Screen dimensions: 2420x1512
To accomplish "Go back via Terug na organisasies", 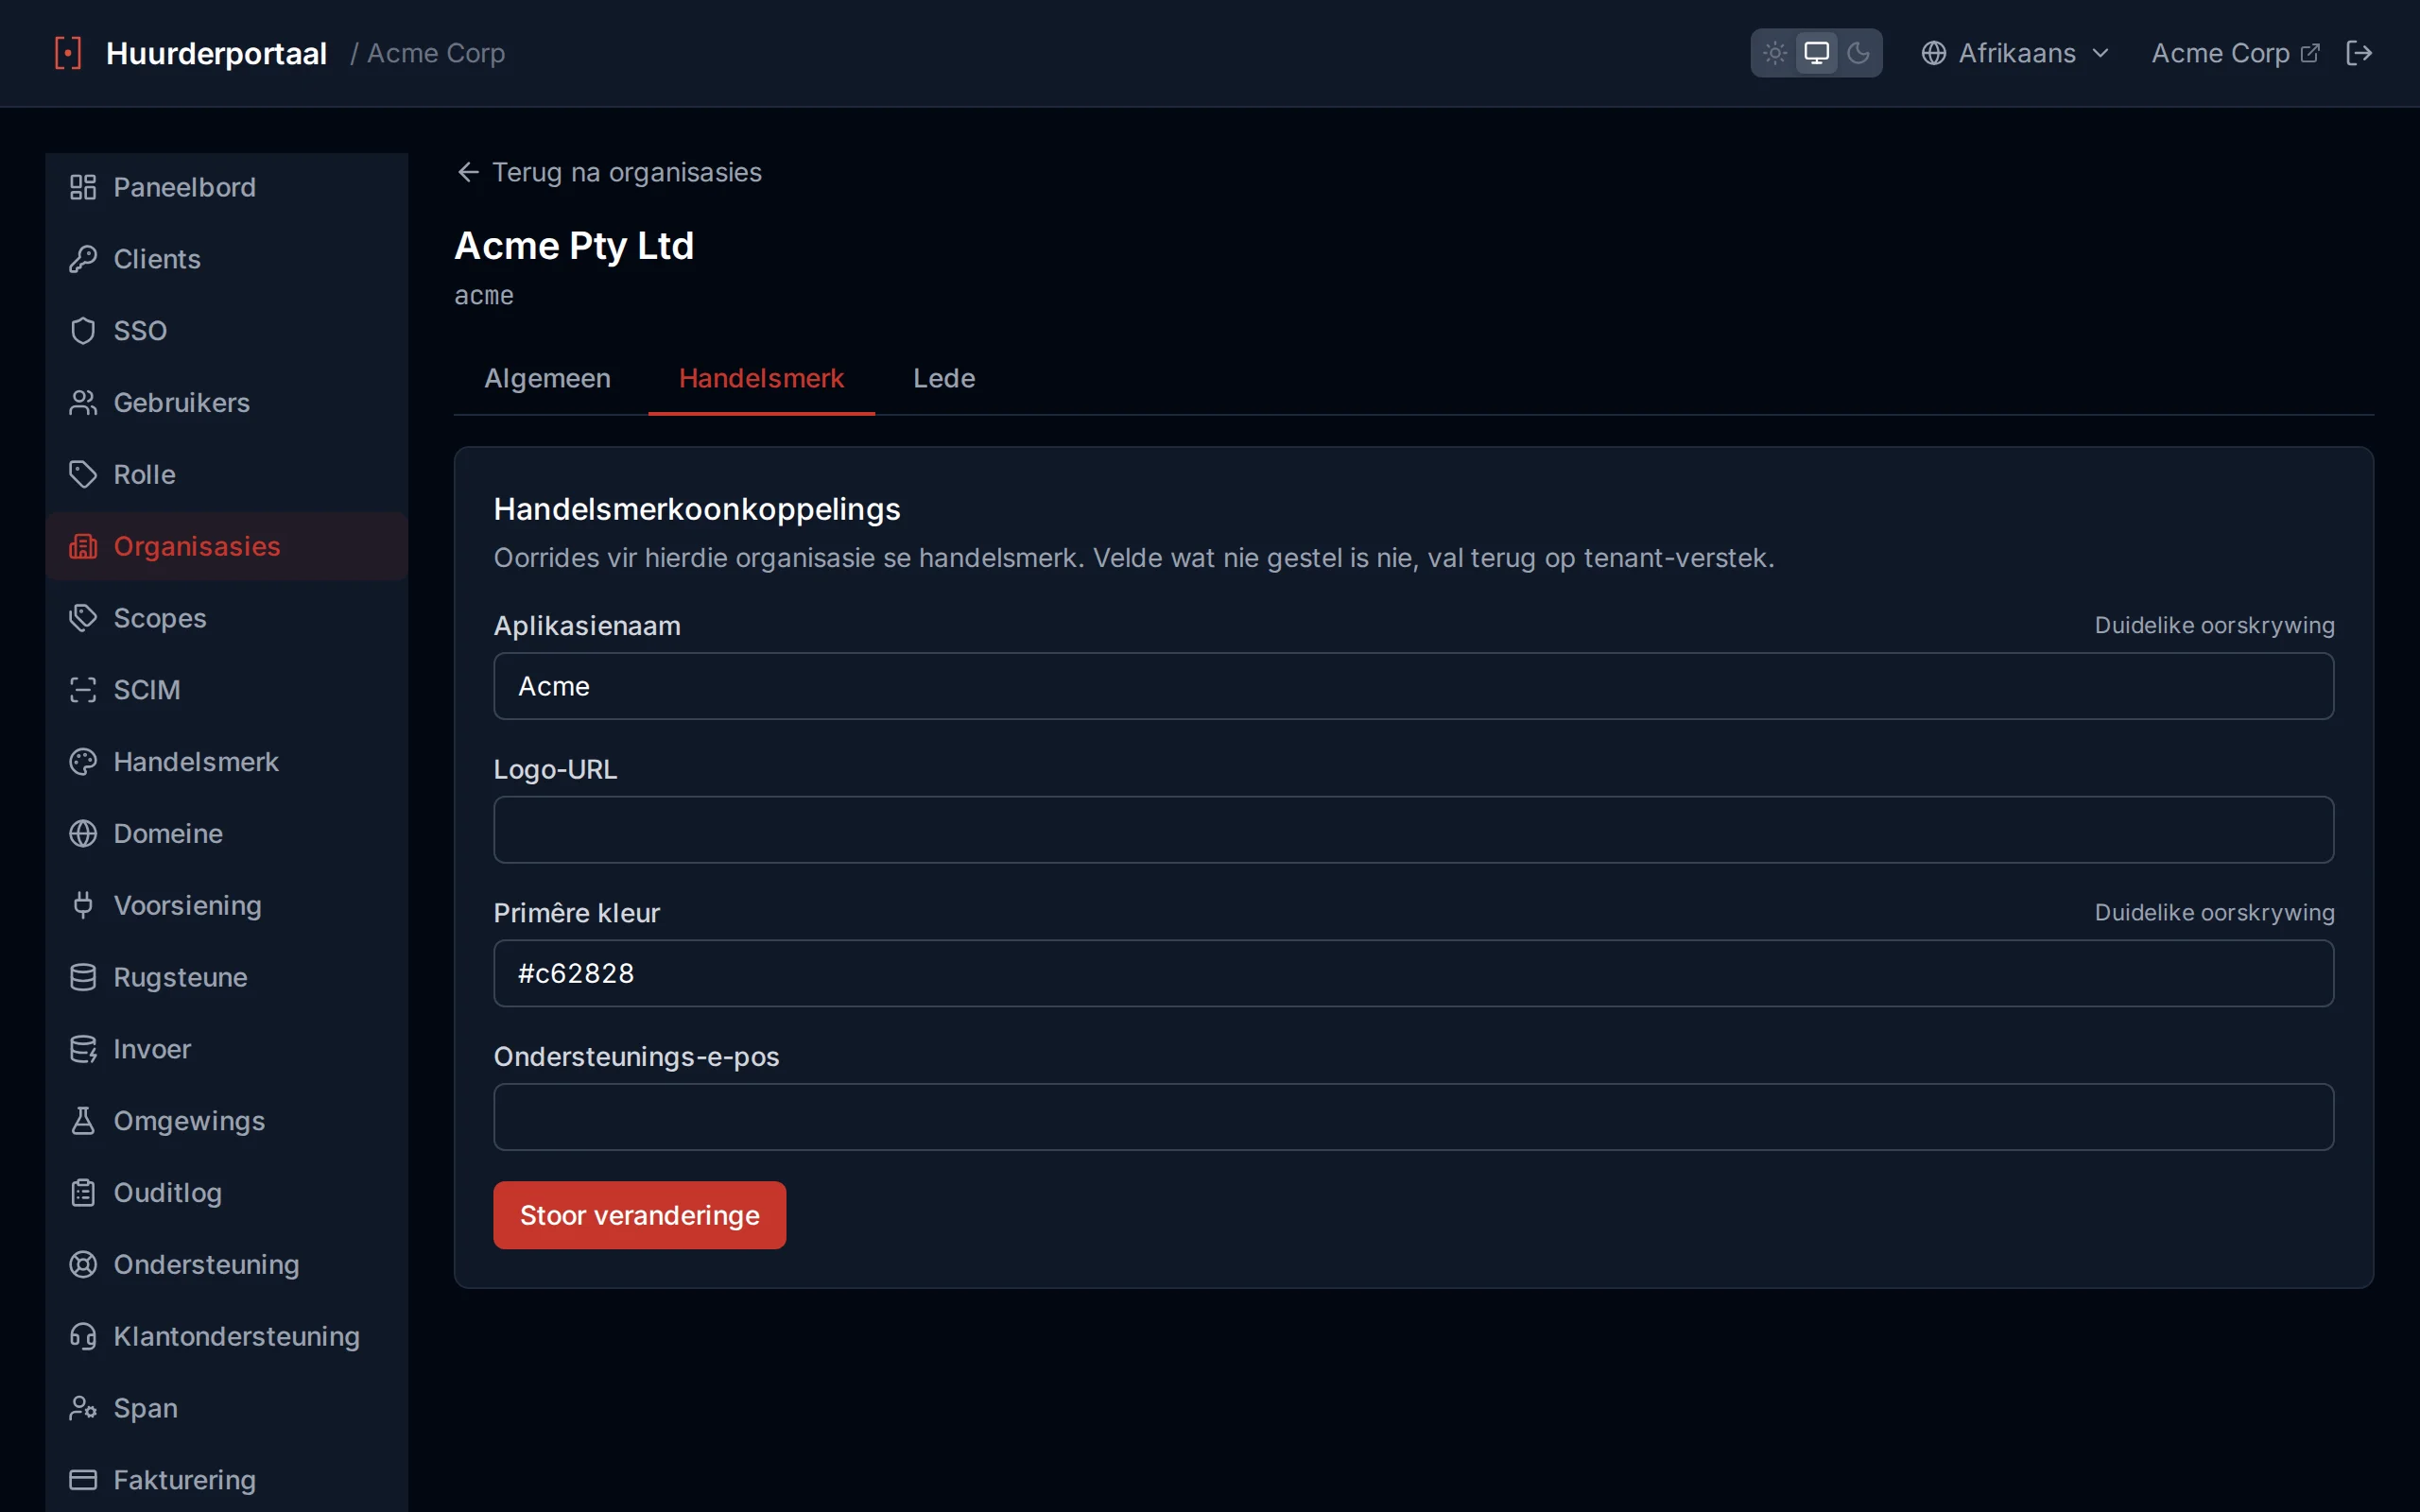I will point(608,172).
